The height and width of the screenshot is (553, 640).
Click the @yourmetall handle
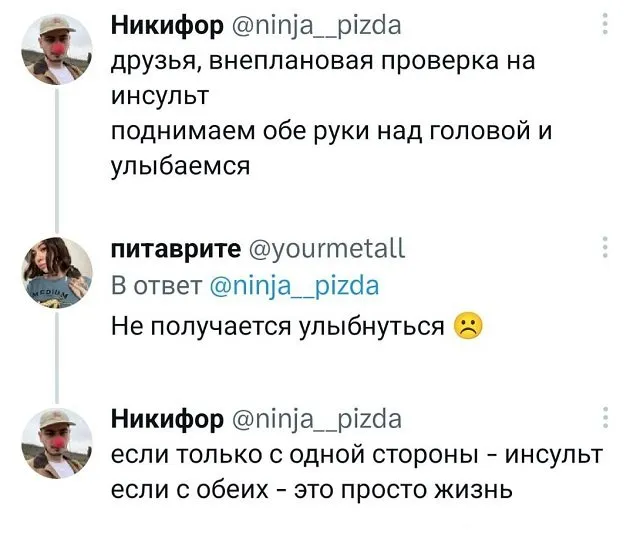coord(328,249)
